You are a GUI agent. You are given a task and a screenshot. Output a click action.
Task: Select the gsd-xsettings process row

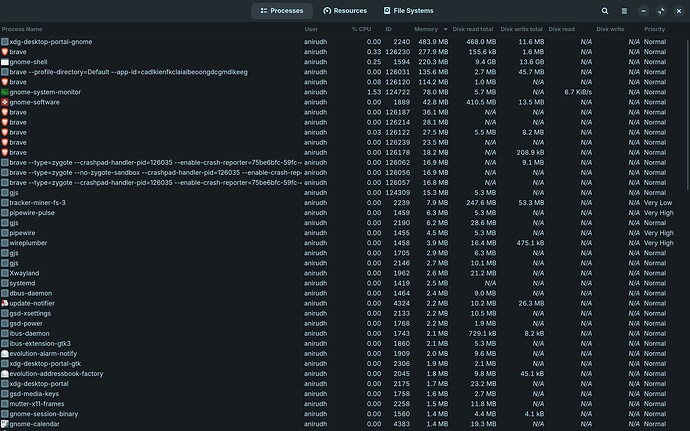click(x=343, y=313)
